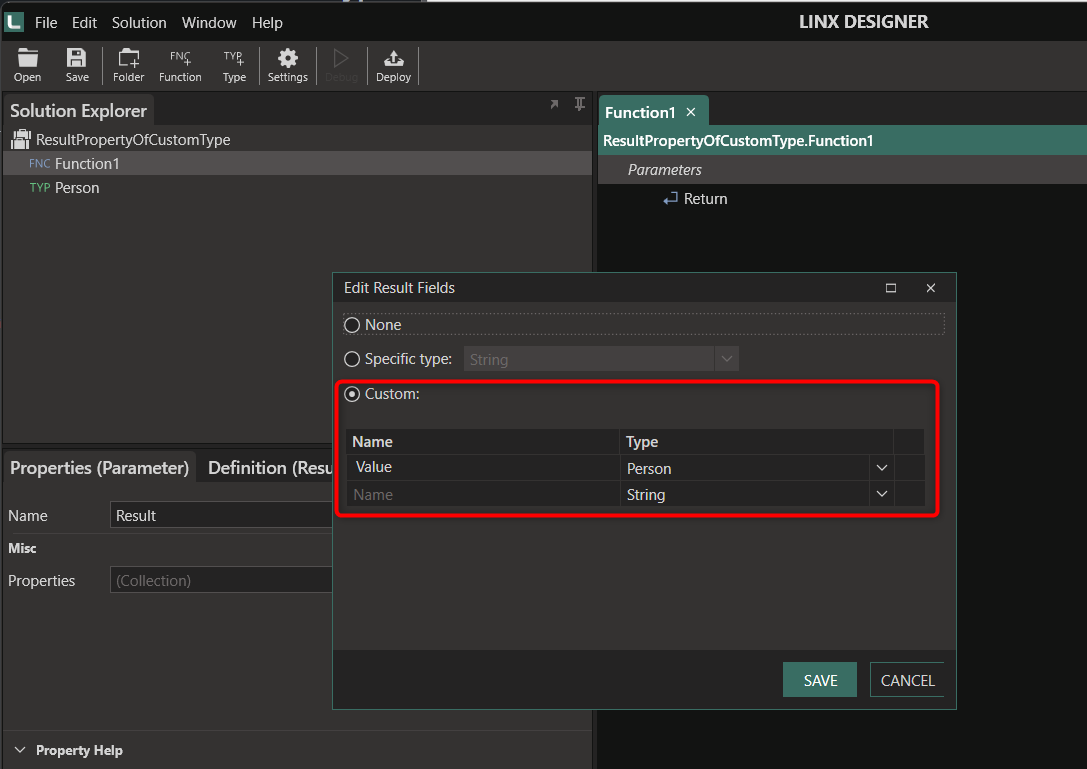Close the Function1 tab
Screen dimensions: 1087x769
(690, 112)
